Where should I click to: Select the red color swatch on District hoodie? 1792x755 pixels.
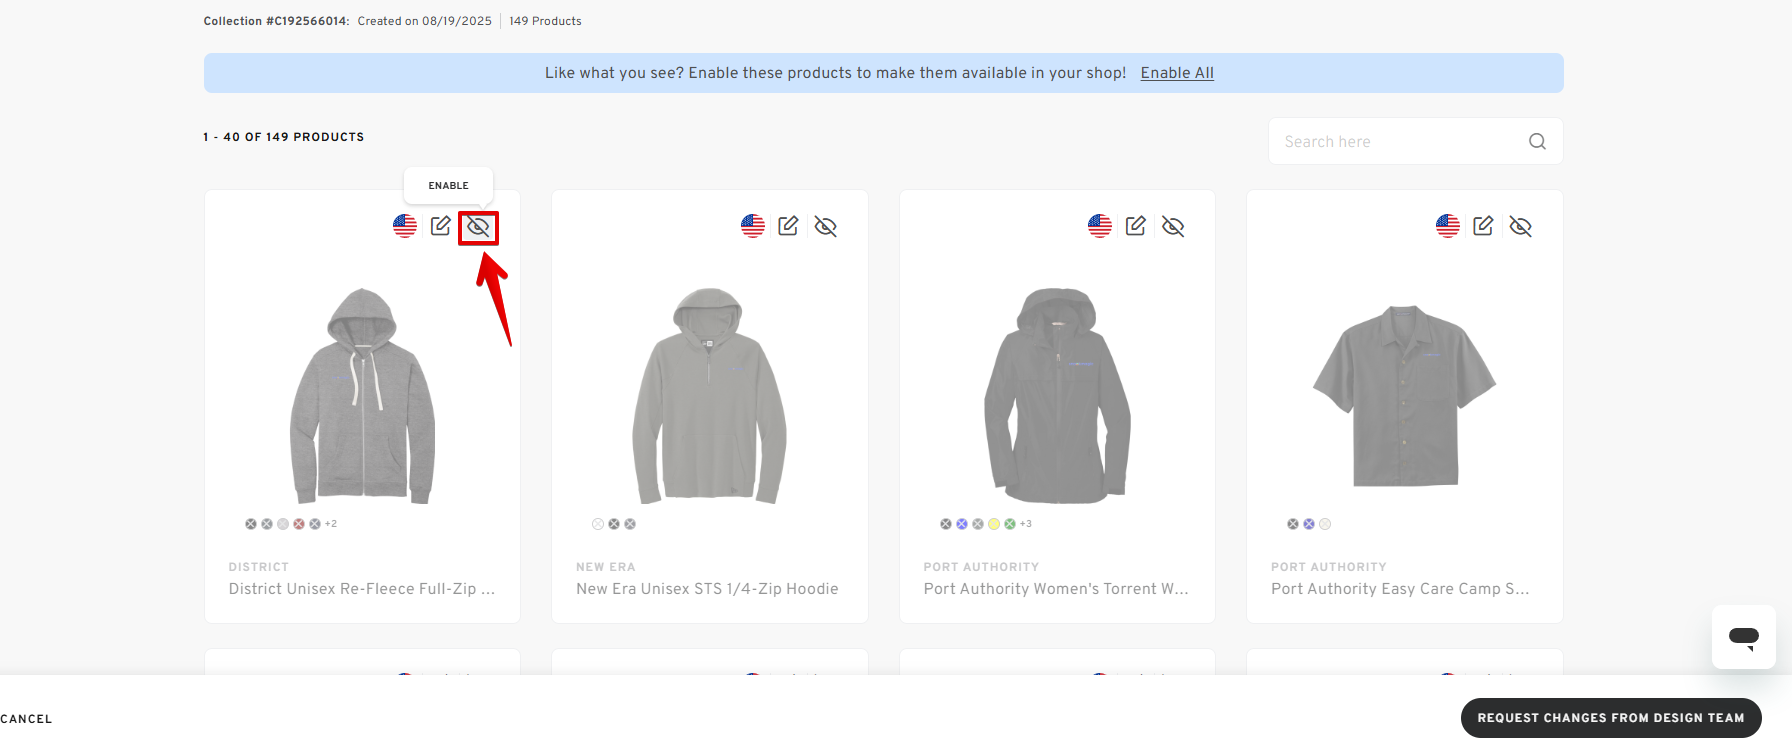[x=299, y=524]
